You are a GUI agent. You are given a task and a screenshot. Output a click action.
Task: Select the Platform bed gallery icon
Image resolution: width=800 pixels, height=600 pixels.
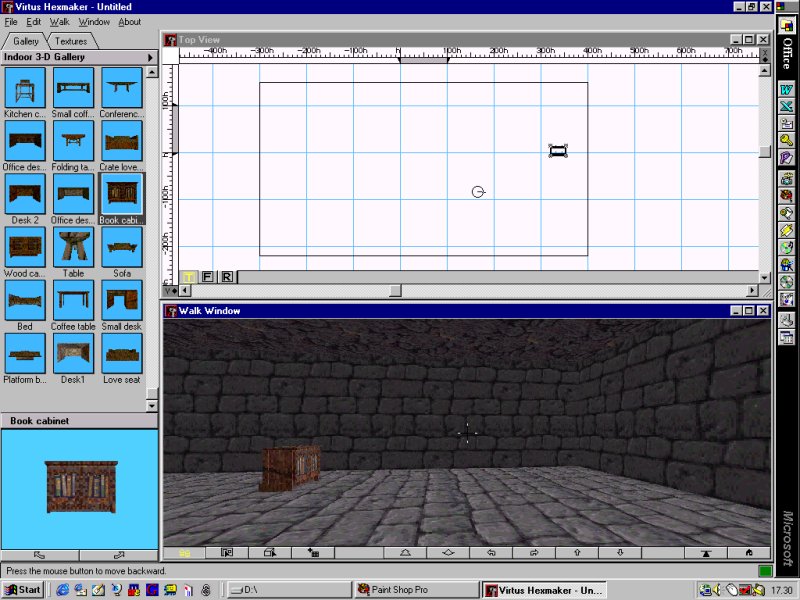(24, 353)
